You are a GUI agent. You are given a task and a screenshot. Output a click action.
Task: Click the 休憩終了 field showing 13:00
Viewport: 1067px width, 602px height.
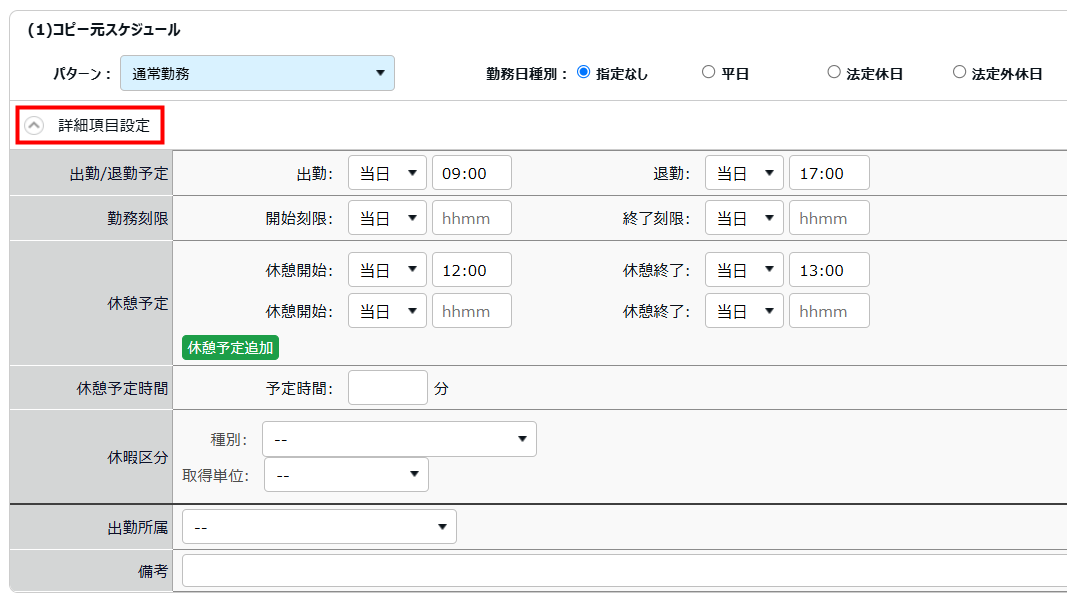point(828,270)
